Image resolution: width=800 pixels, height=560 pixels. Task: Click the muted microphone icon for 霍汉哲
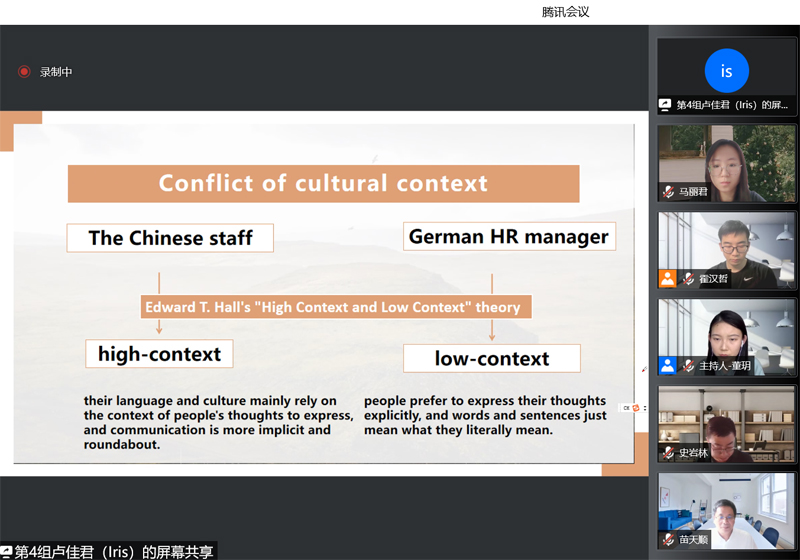coord(688,279)
